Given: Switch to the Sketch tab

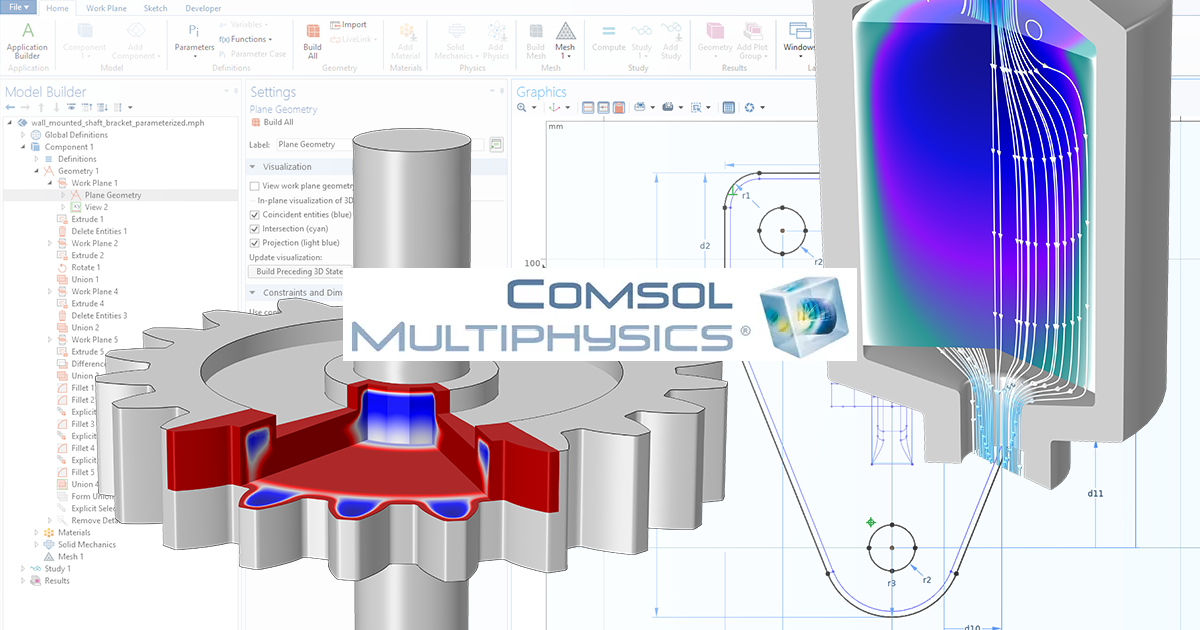Looking at the screenshot, I should click(x=155, y=8).
